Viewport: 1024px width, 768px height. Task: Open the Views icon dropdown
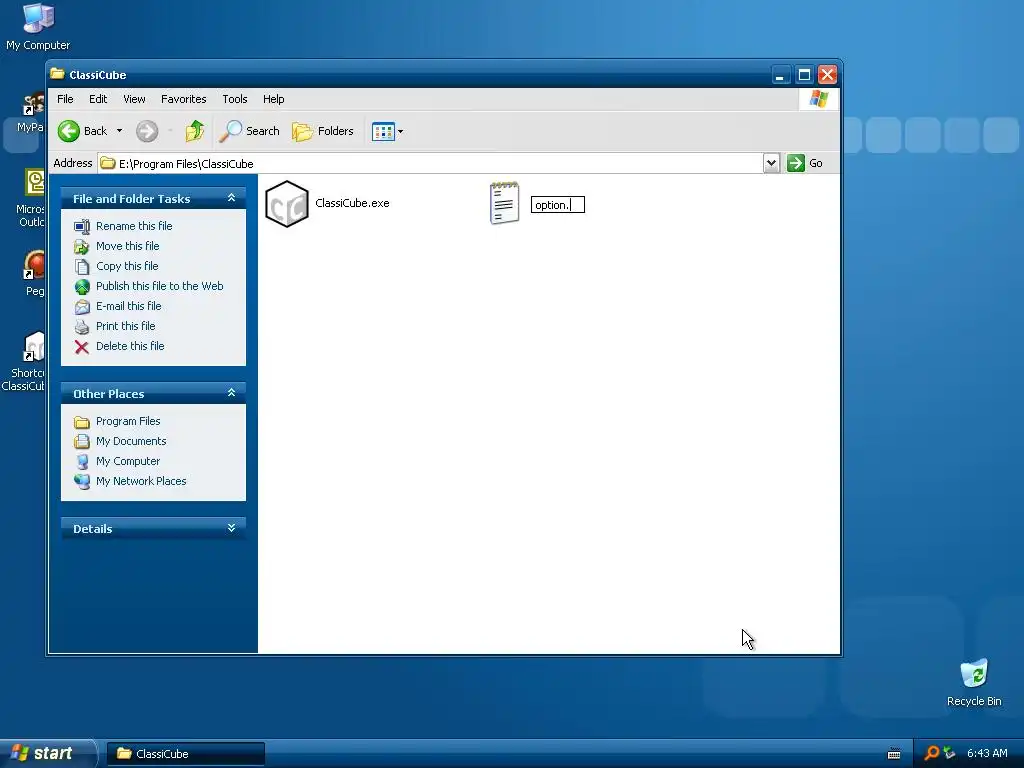point(387,131)
